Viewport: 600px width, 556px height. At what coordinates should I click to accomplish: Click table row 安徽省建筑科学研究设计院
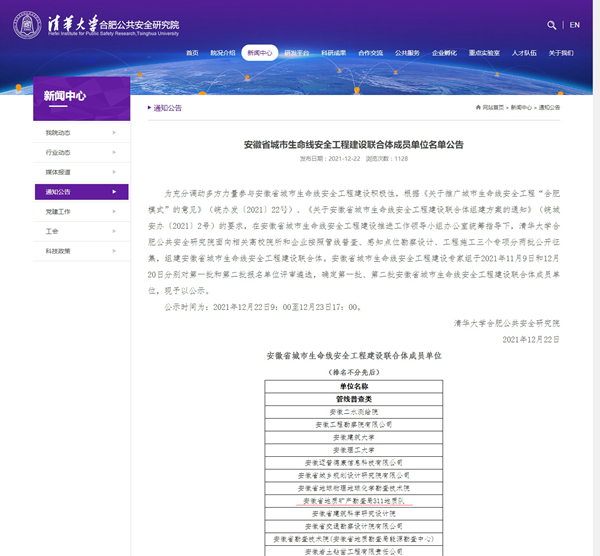354,514
